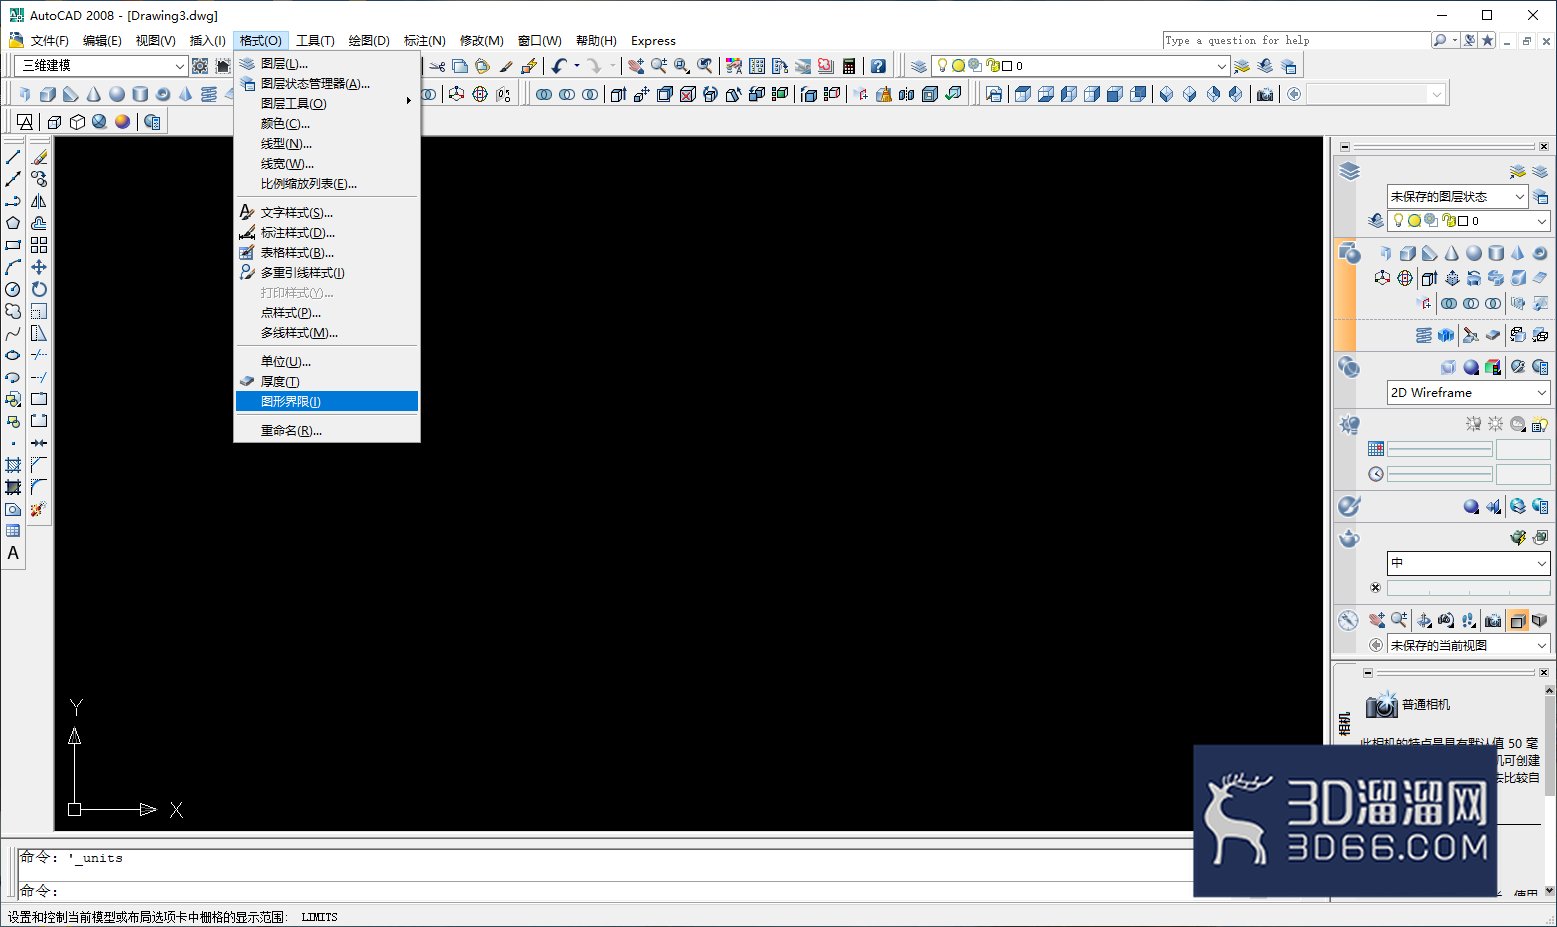The image size is (1557, 927).
Task: Select the Explode tool
Action: [x=39, y=509]
